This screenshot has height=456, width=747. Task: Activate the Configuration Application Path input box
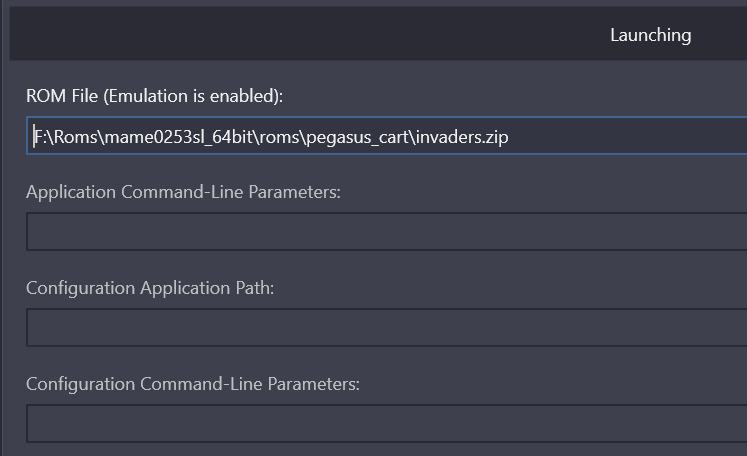[x=387, y=327]
